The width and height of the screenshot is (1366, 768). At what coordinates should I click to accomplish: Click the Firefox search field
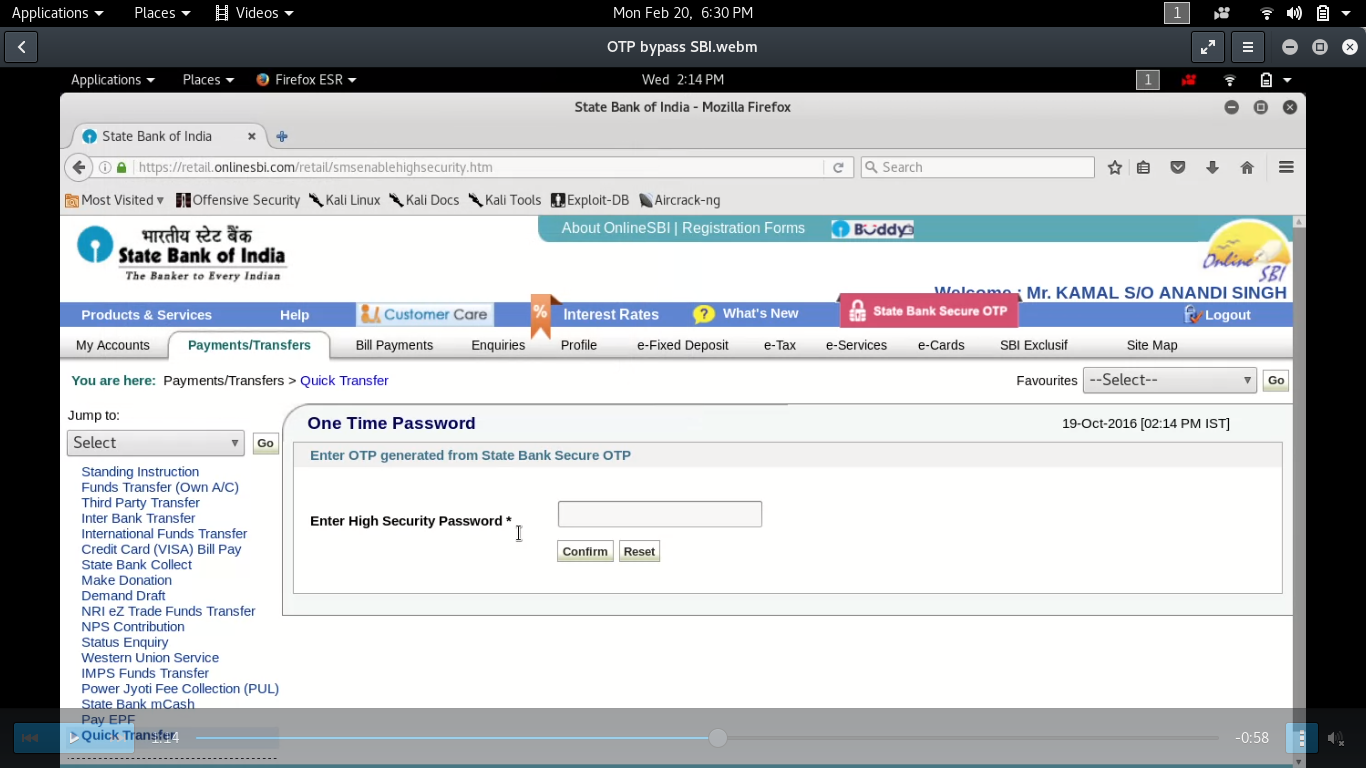point(978,167)
